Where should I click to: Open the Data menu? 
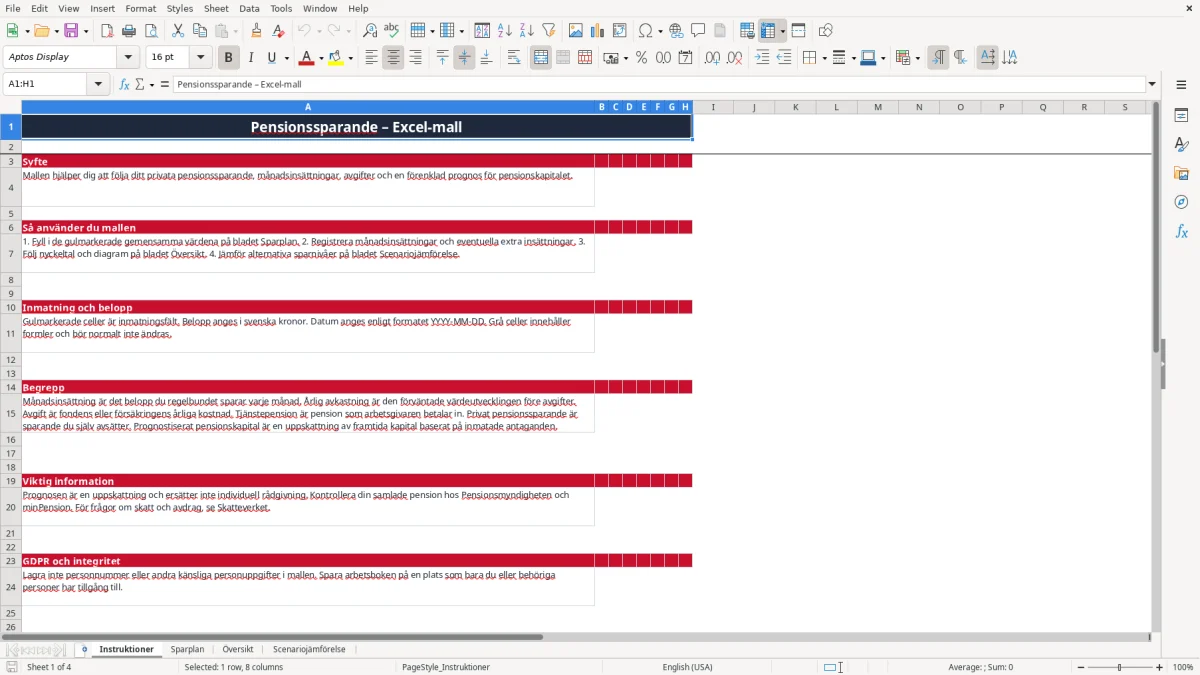(x=249, y=8)
